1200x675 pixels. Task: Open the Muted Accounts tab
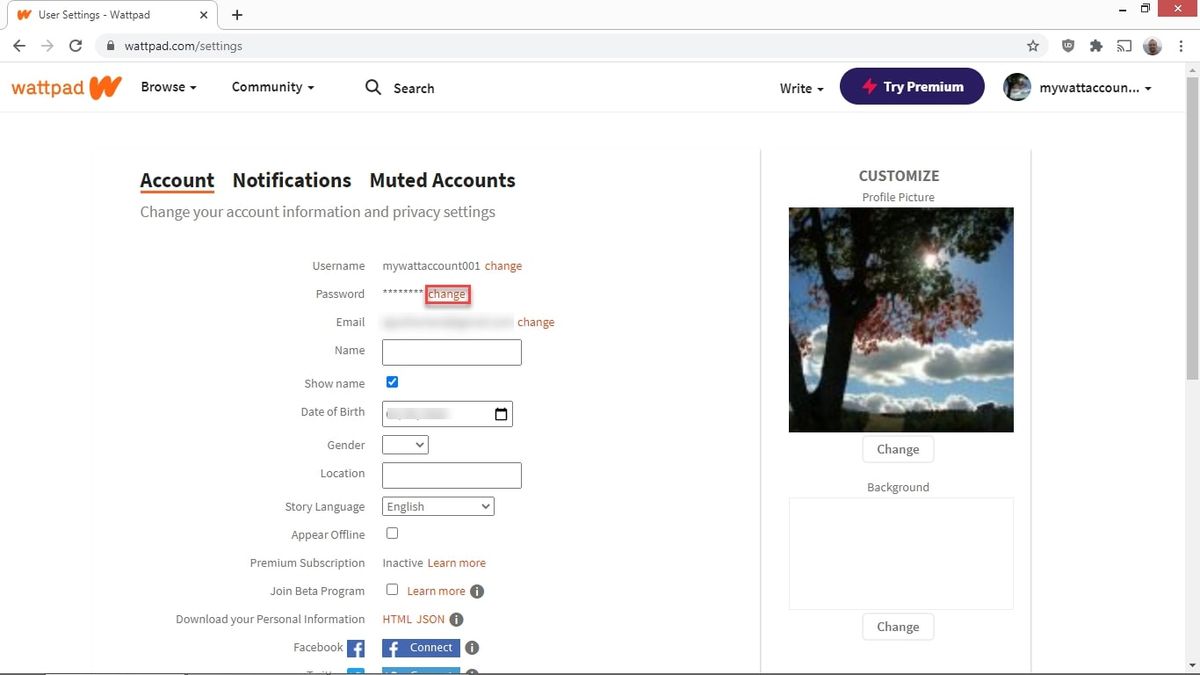(x=442, y=180)
